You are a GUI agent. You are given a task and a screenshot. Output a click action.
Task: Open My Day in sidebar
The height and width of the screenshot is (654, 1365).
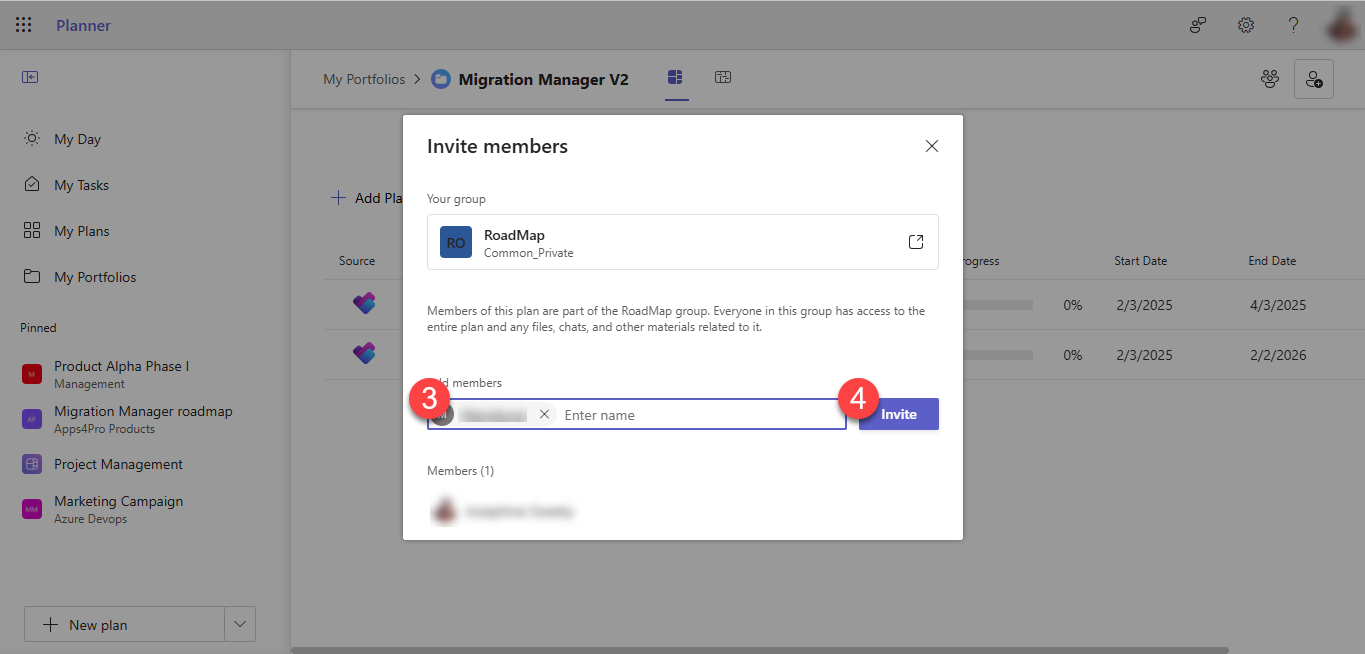tap(77, 139)
